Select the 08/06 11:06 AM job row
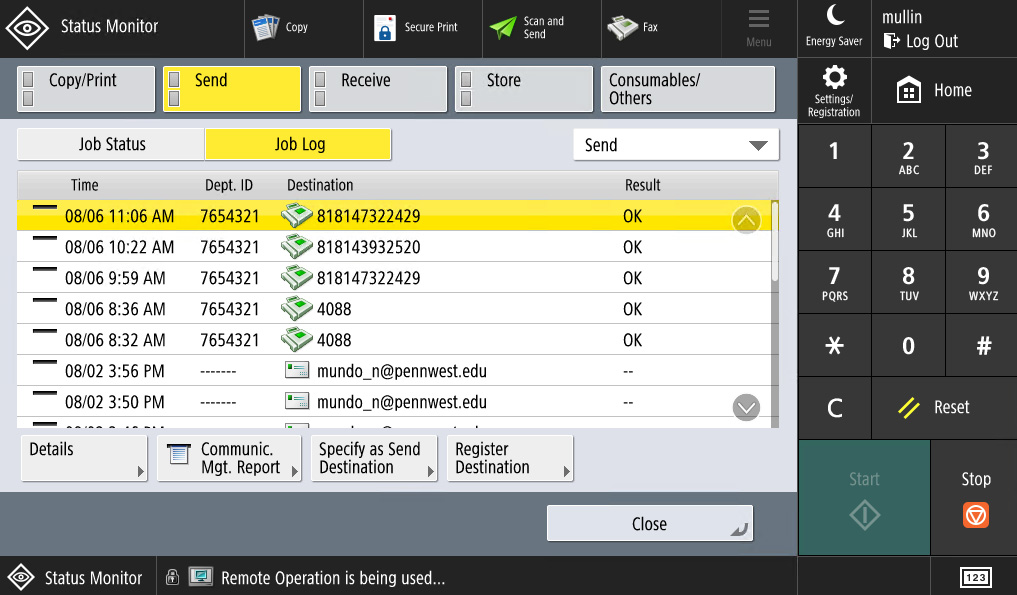The height and width of the screenshot is (595, 1017). [394, 215]
